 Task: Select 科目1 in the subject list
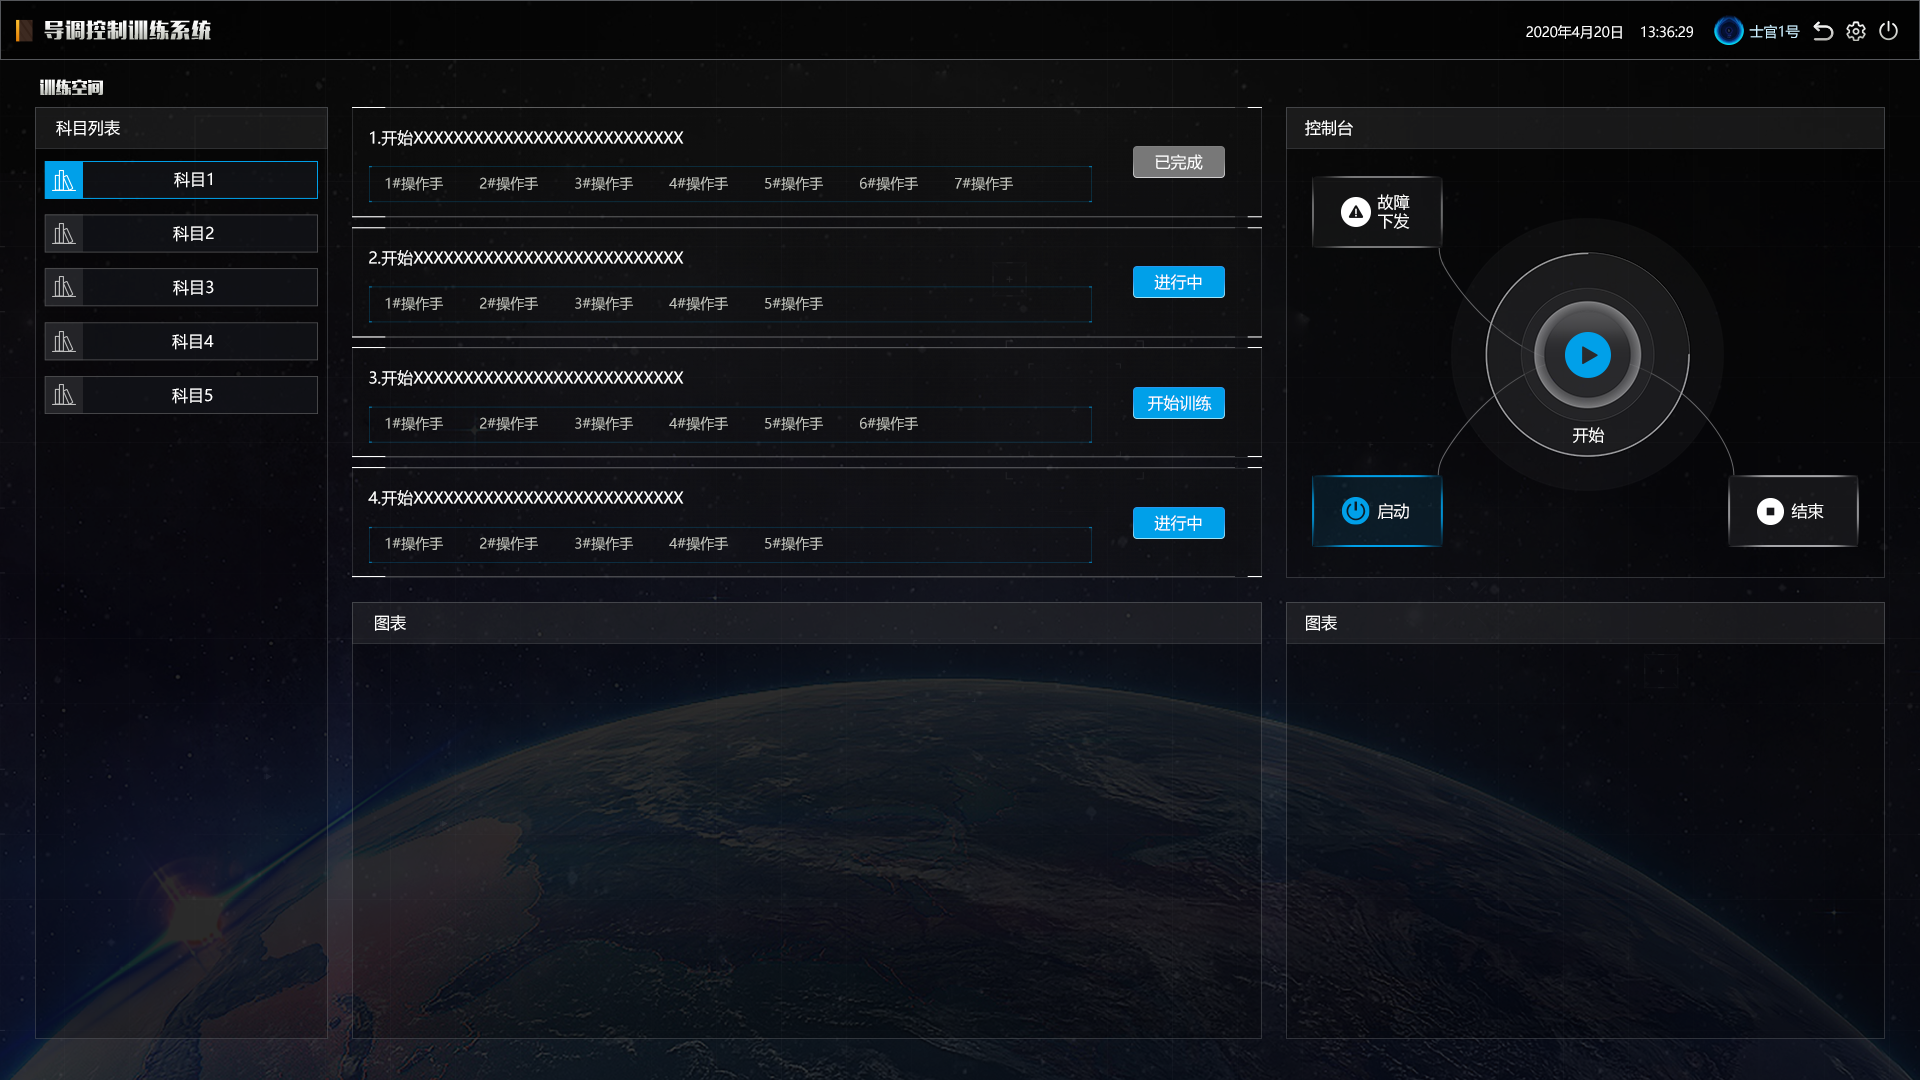194,180
